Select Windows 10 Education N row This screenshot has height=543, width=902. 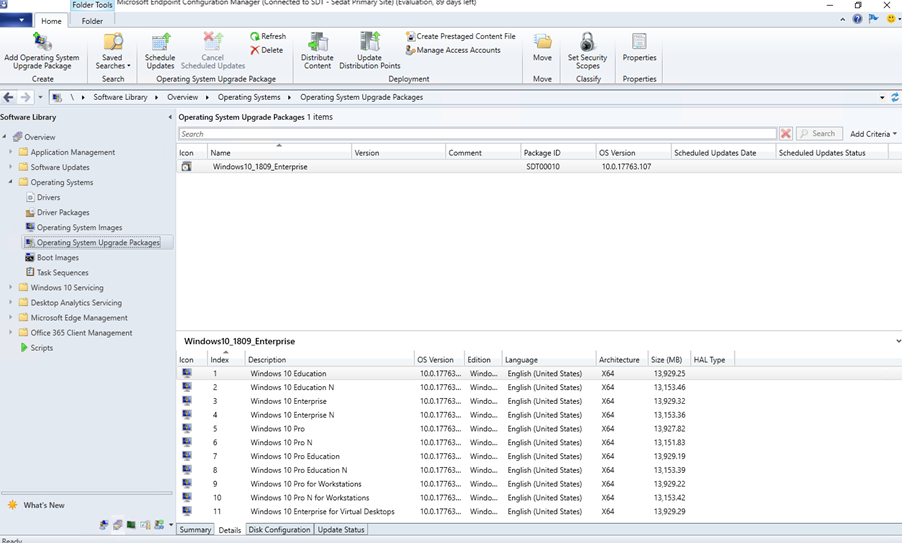click(538, 387)
